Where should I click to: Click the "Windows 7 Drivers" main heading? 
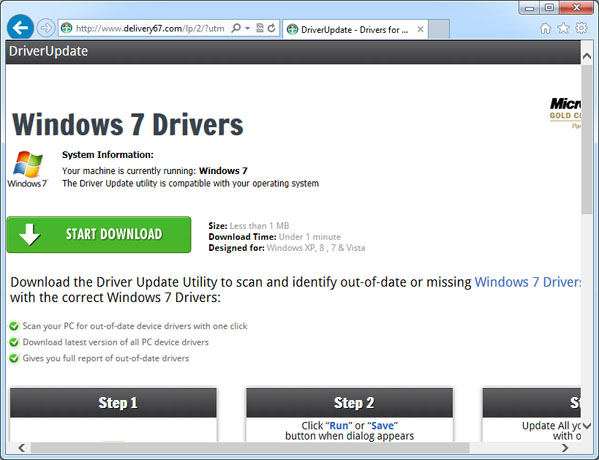128,125
